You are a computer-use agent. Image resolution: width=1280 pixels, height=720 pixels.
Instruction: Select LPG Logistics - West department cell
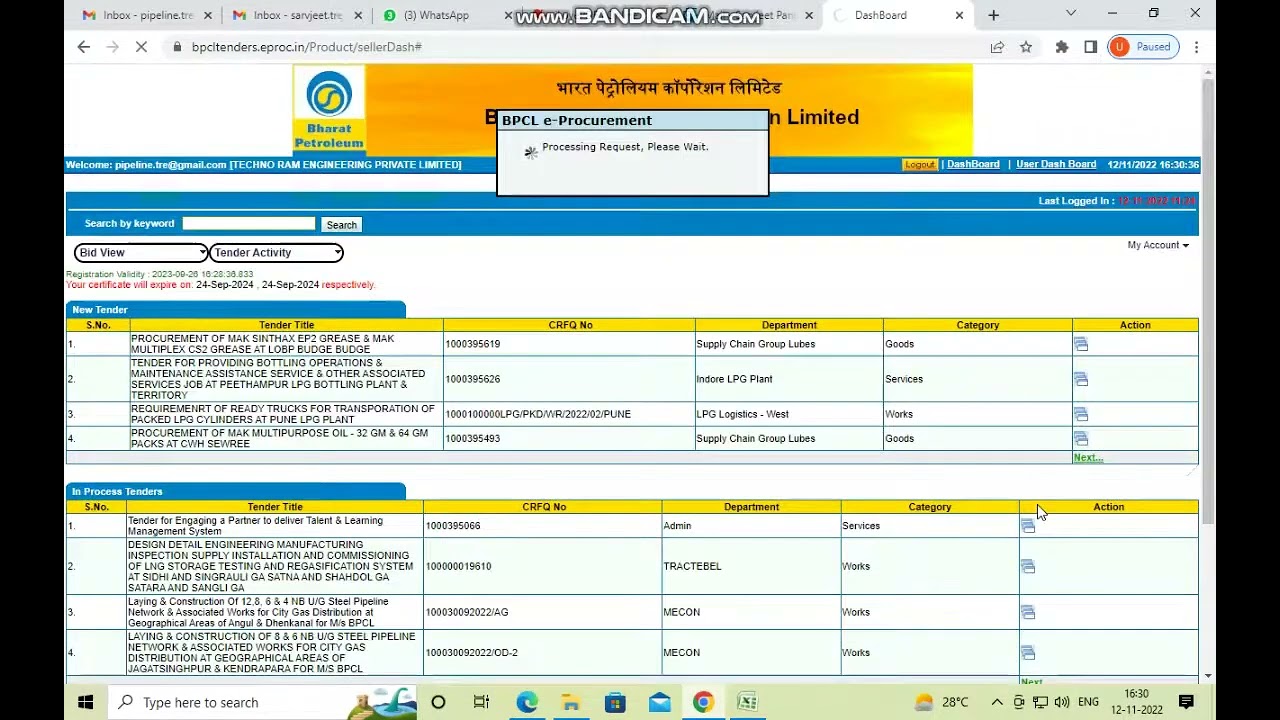(x=789, y=414)
